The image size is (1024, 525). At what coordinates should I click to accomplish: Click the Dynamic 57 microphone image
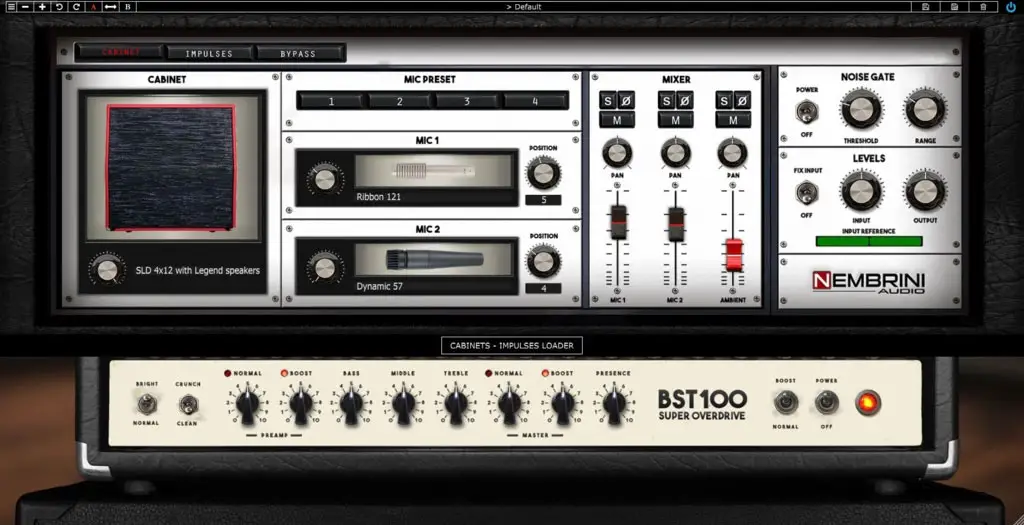434,259
